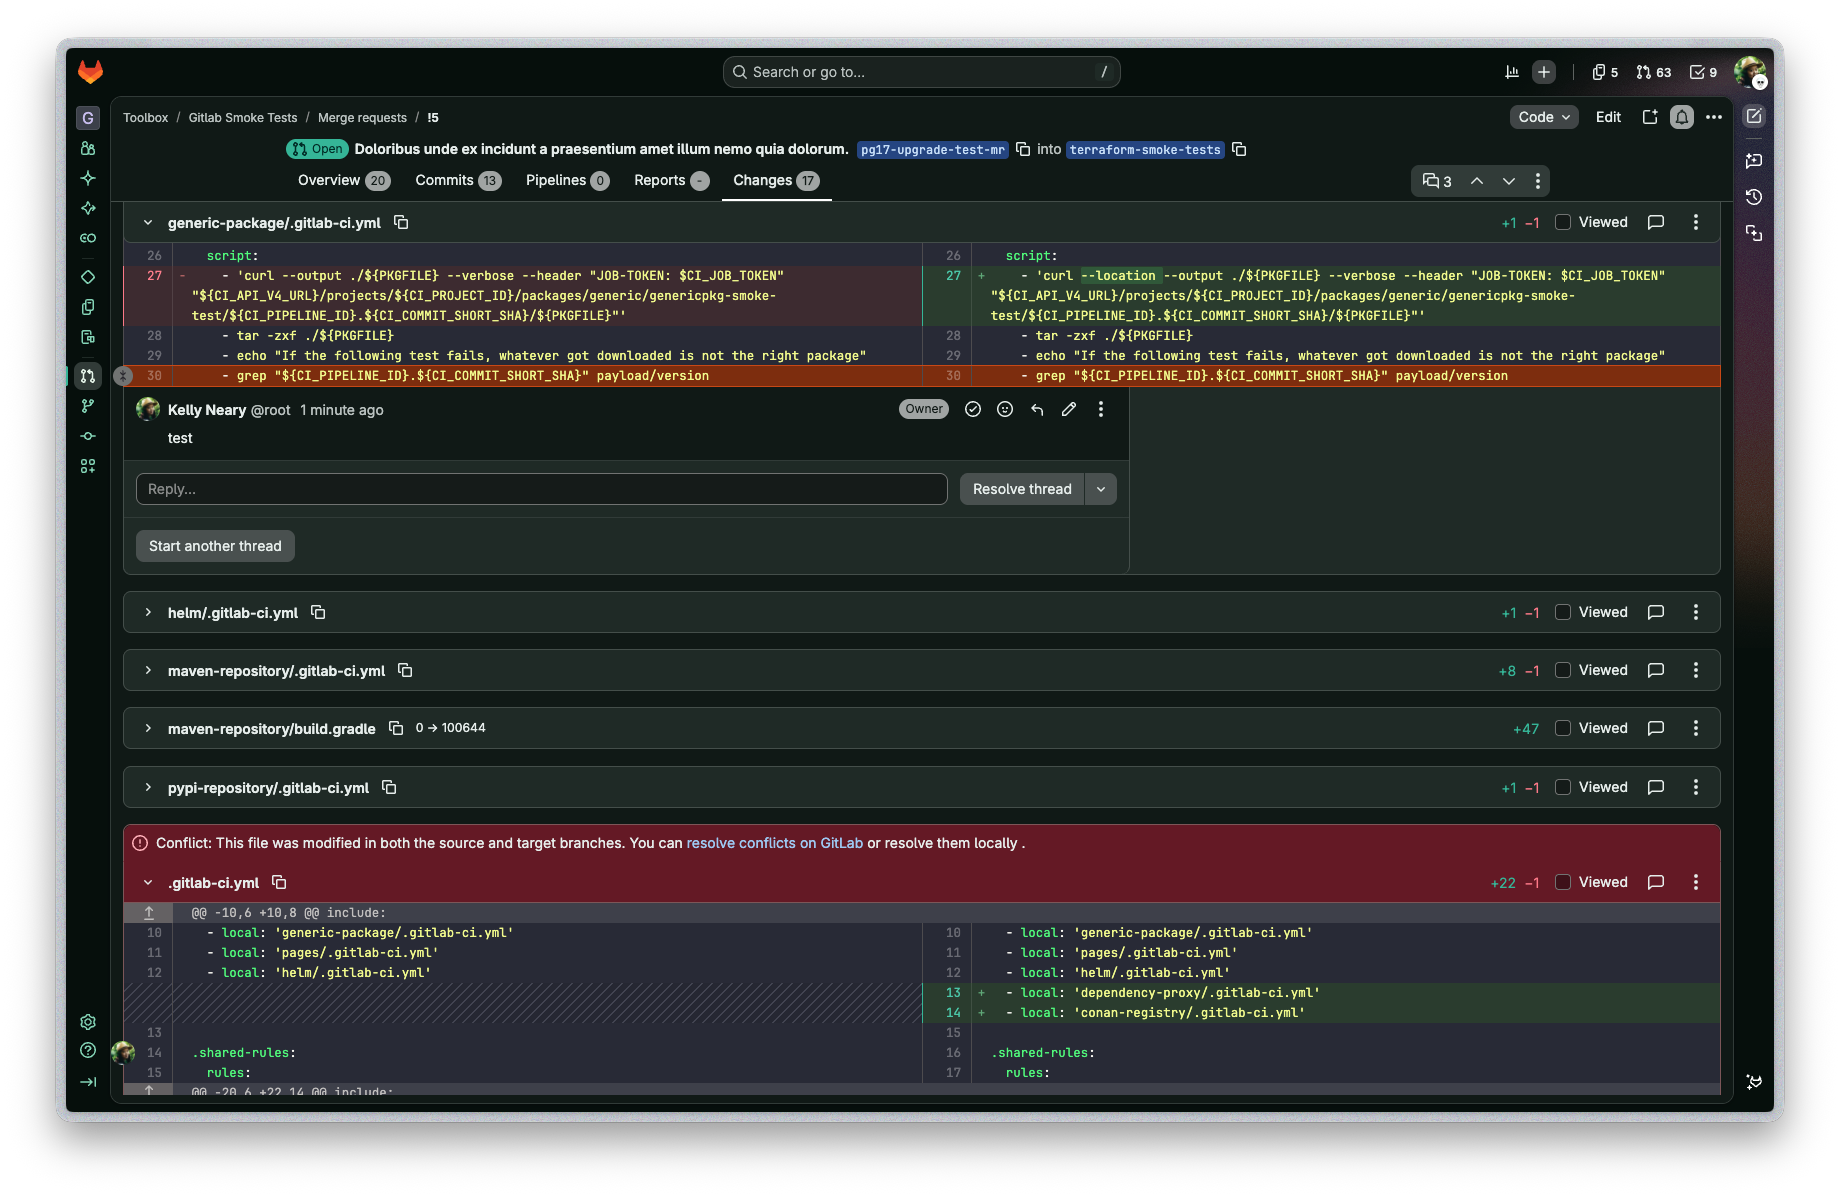Click Start another thread button
The height and width of the screenshot is (1196, 1840).
[215, 546]
